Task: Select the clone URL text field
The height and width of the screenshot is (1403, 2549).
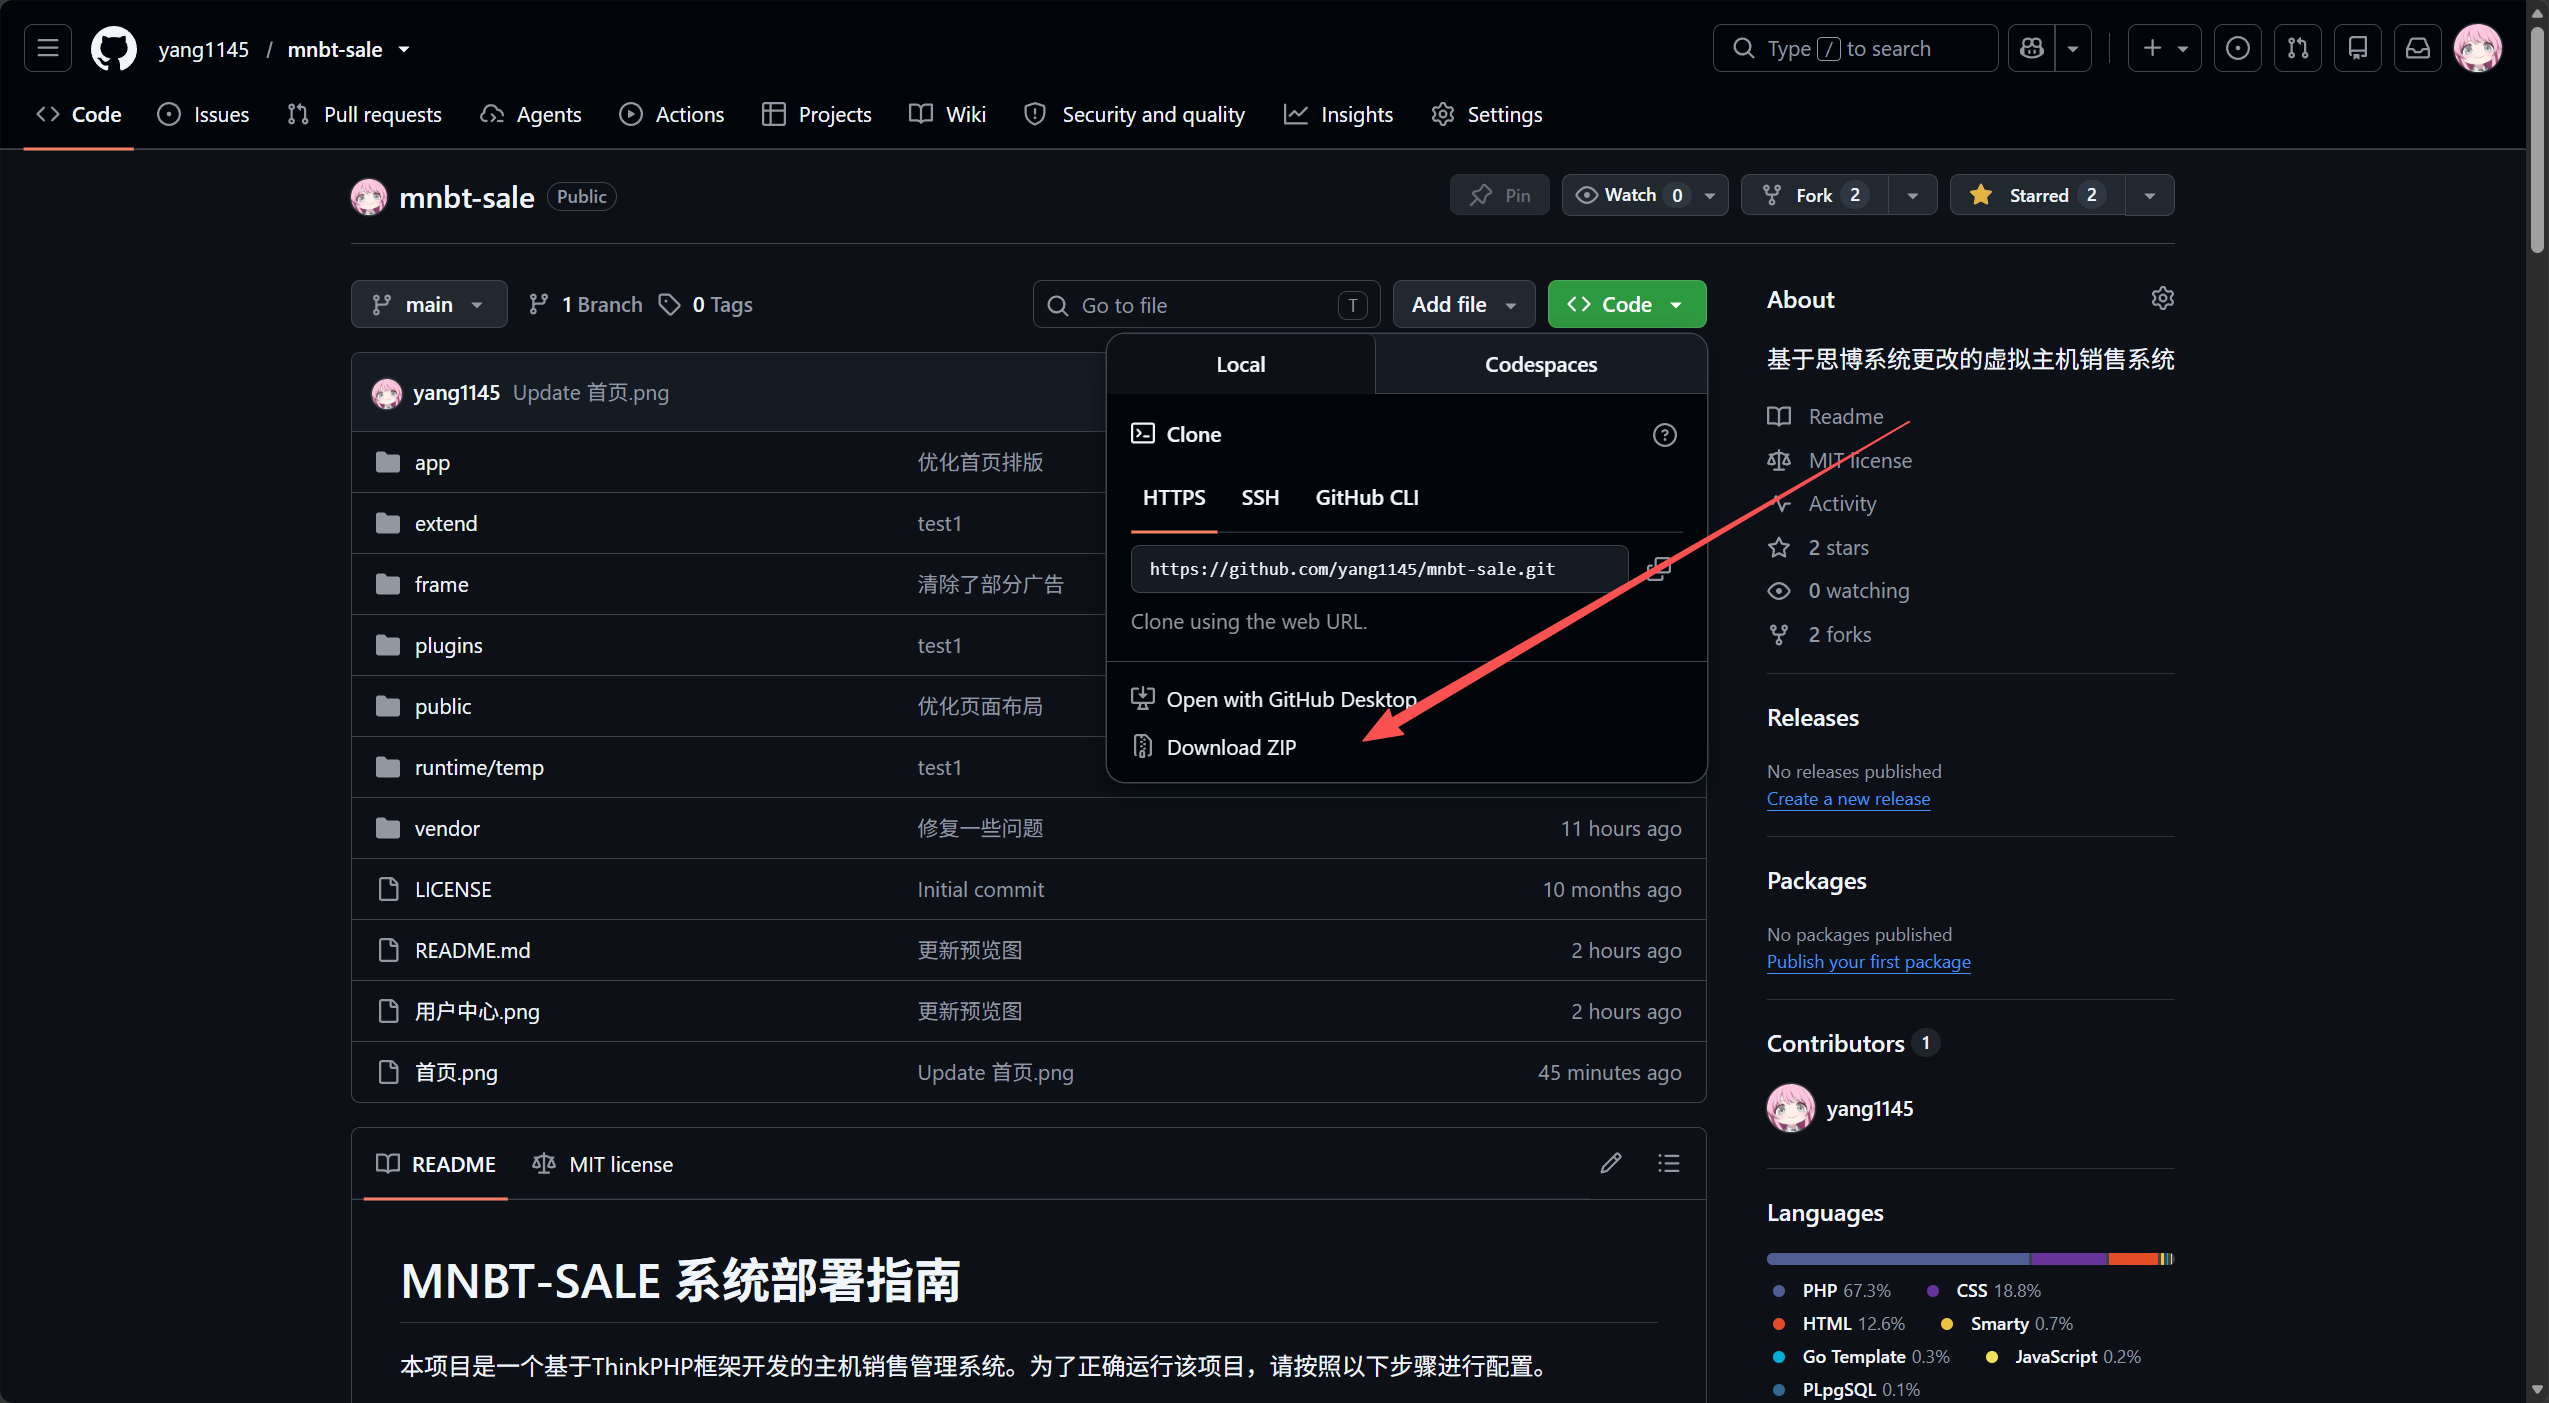Action: point(1380,569)
